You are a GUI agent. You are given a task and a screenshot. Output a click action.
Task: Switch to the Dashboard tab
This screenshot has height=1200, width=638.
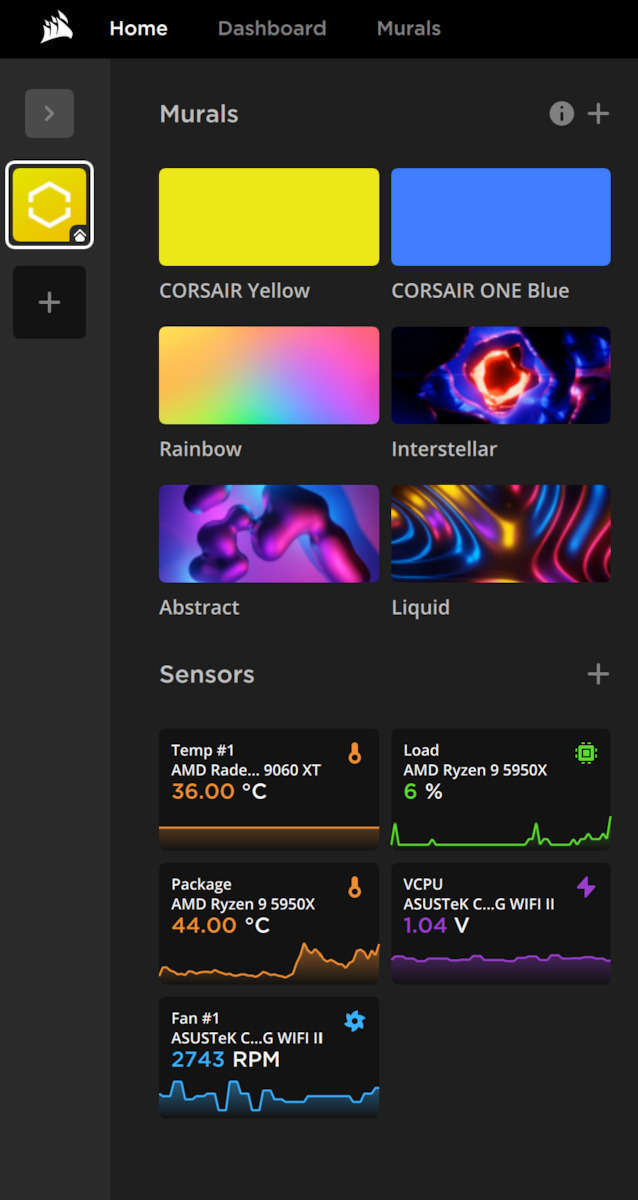tap(272, 28)
